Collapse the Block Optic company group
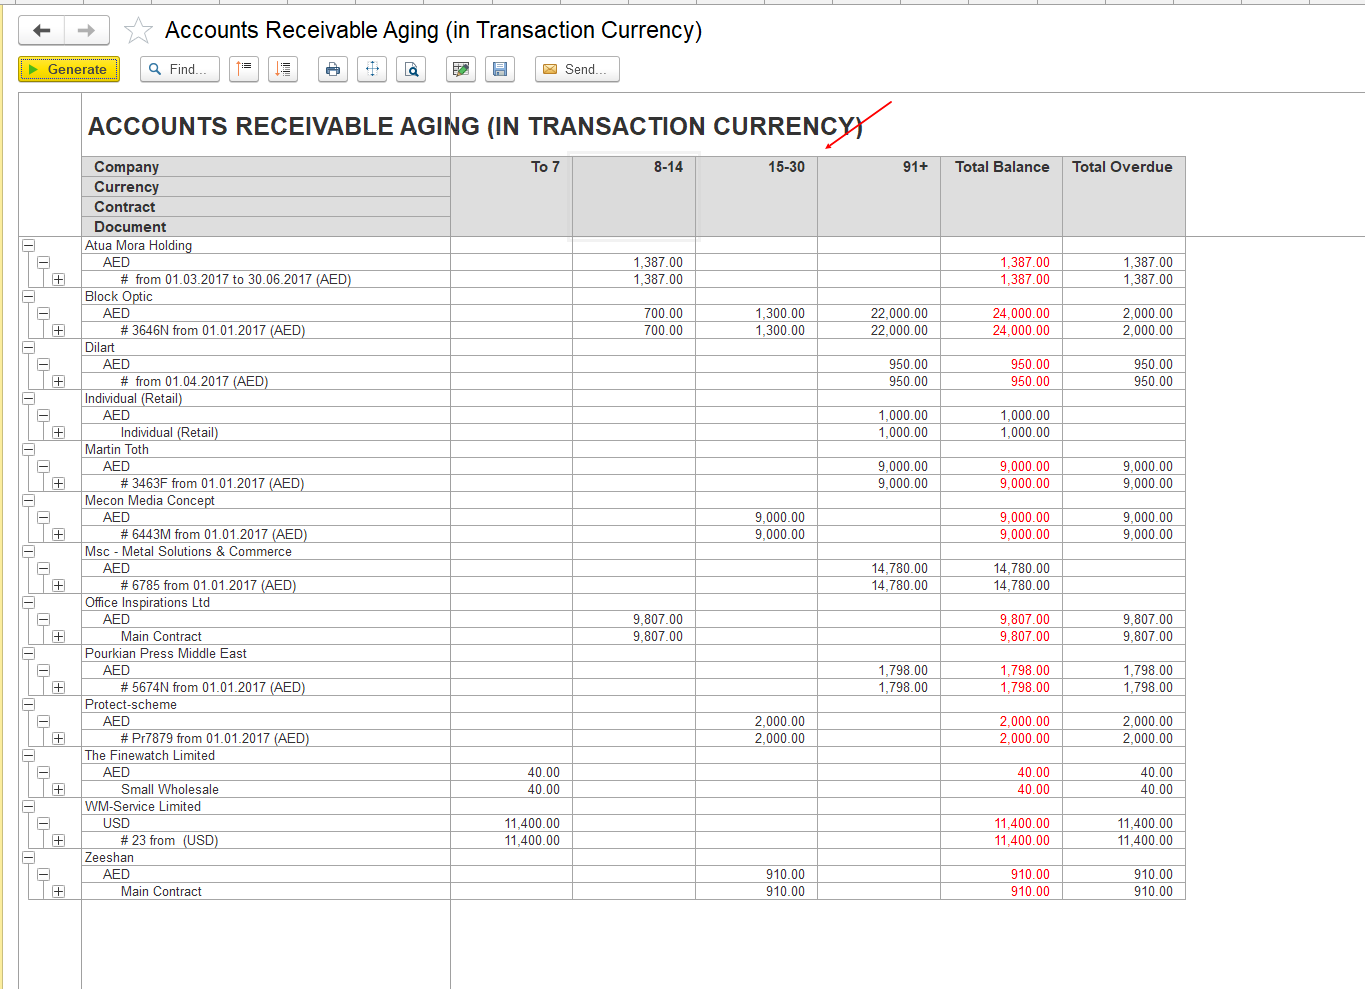The height and width of the screenshot is (989, 1365). [28, 297]
